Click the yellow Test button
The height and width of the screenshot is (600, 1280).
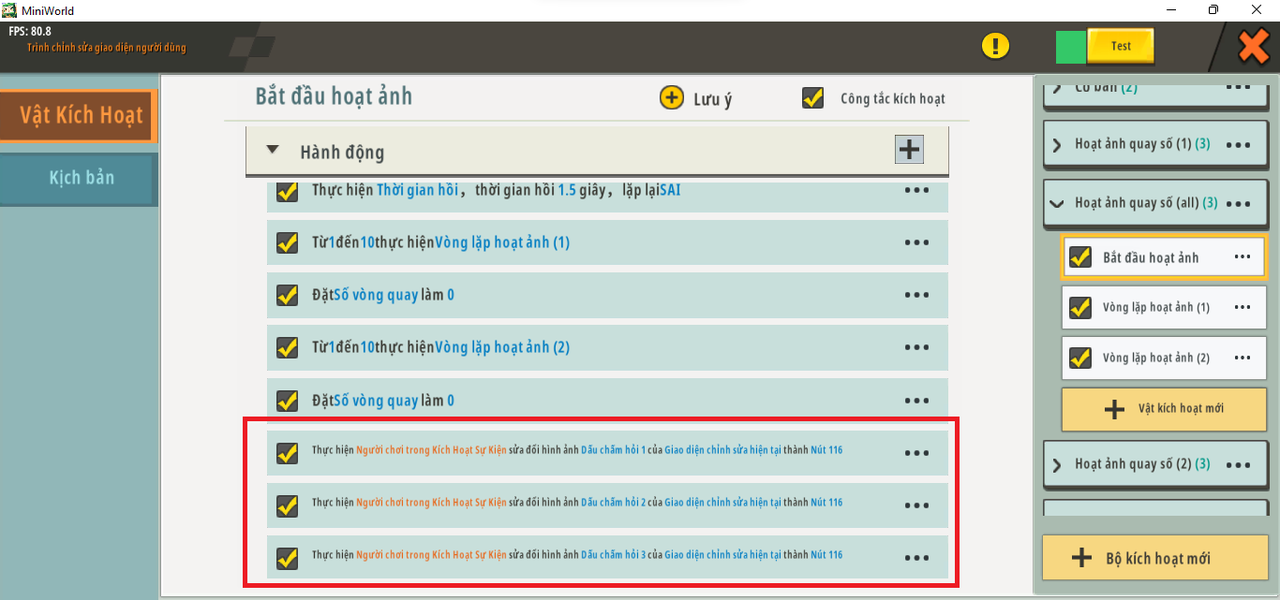[x=1120, y=46]
